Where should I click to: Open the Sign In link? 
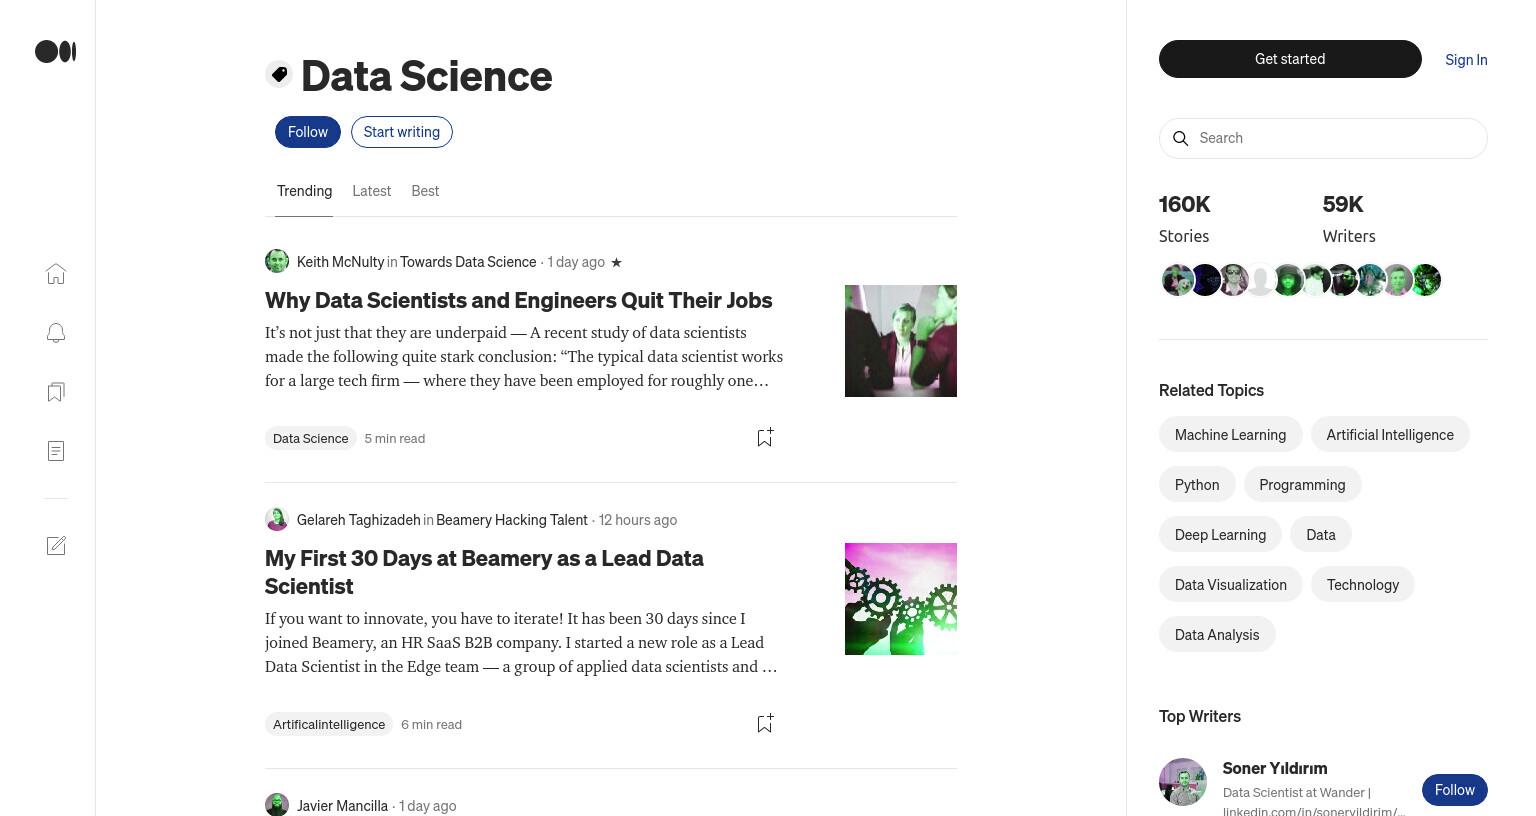[x=1466, y=60]
